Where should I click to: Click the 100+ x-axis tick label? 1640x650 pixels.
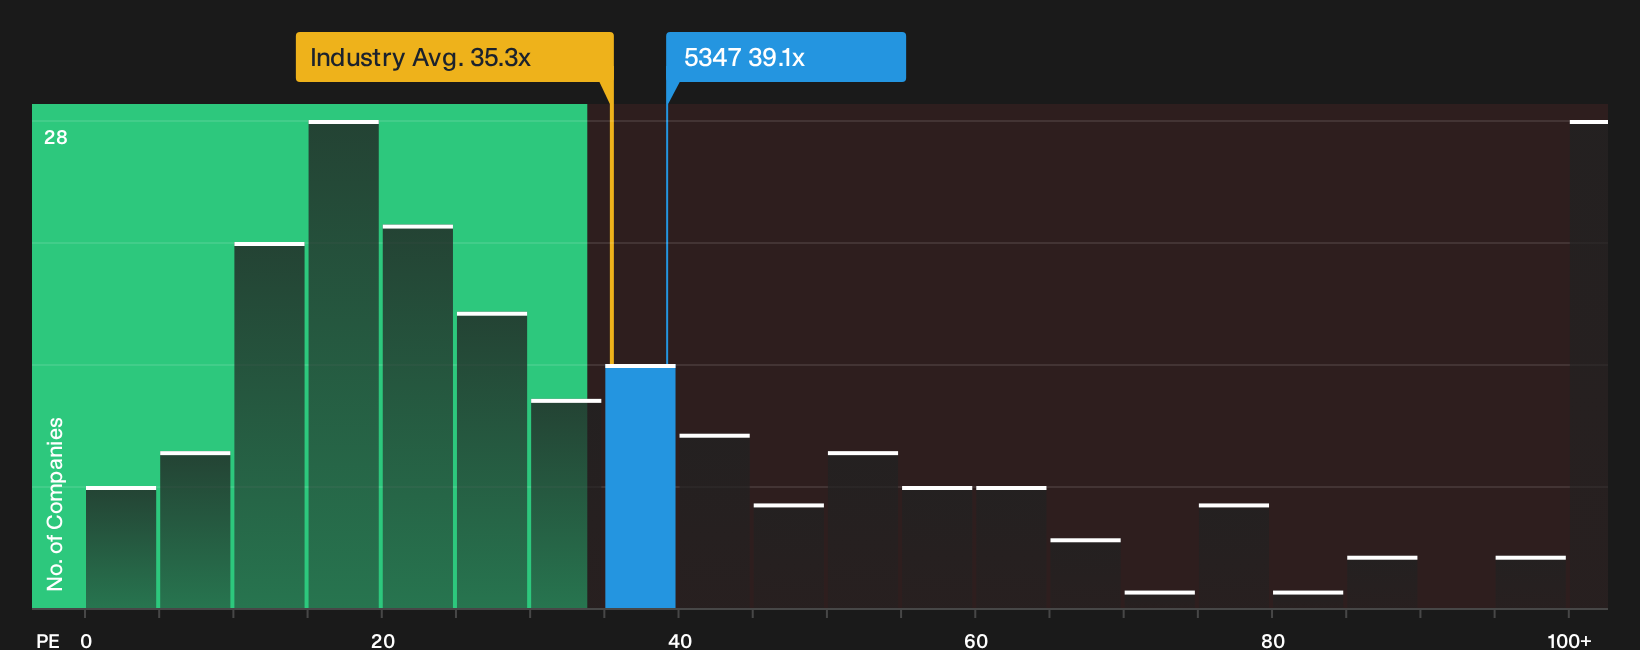tap(1569, 640)
